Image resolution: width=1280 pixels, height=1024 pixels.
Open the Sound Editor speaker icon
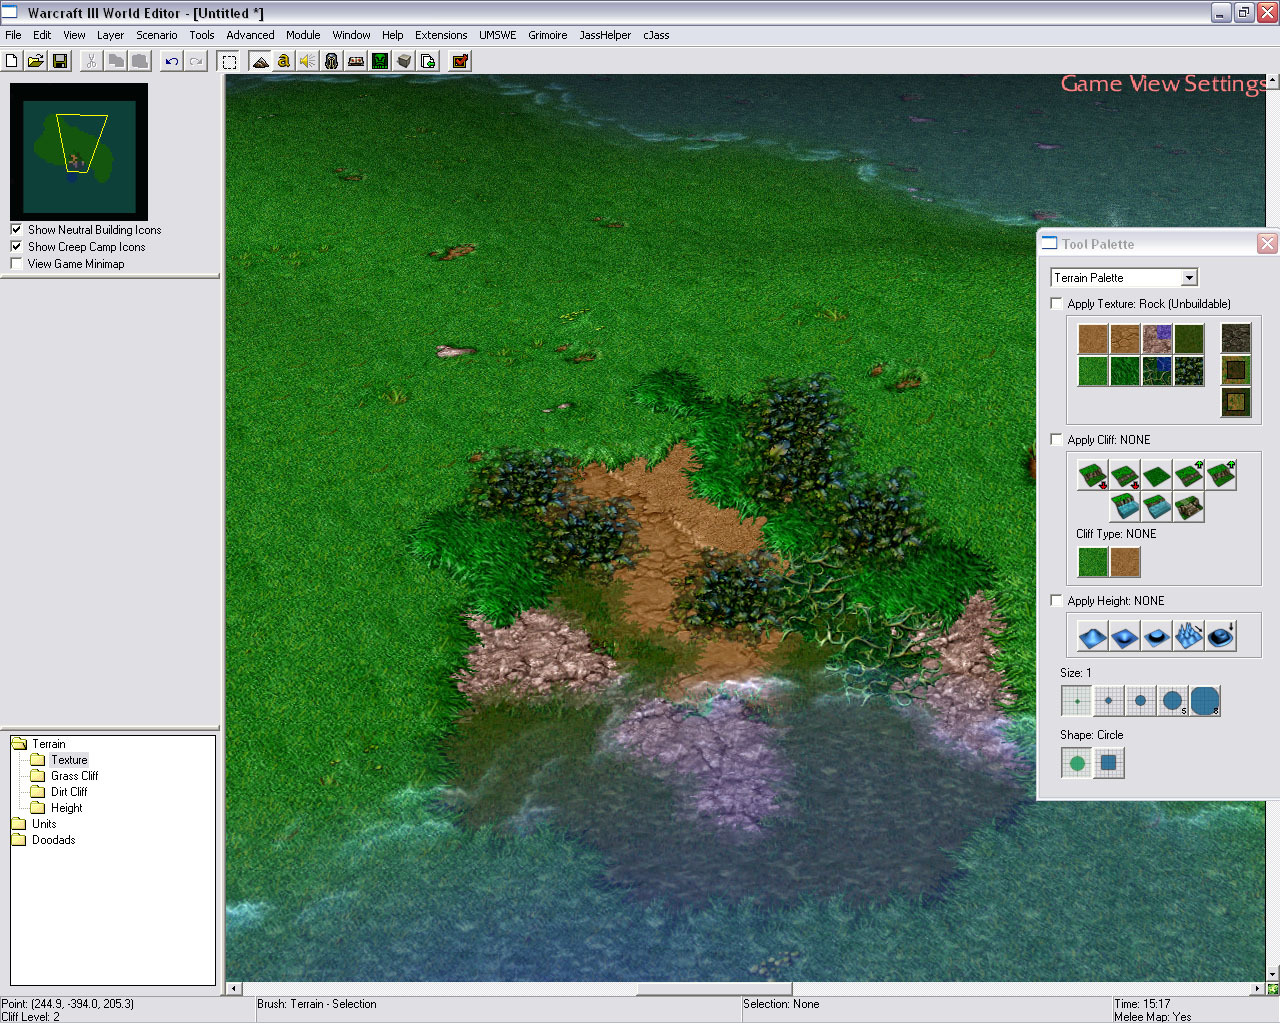tap(308, 61)
